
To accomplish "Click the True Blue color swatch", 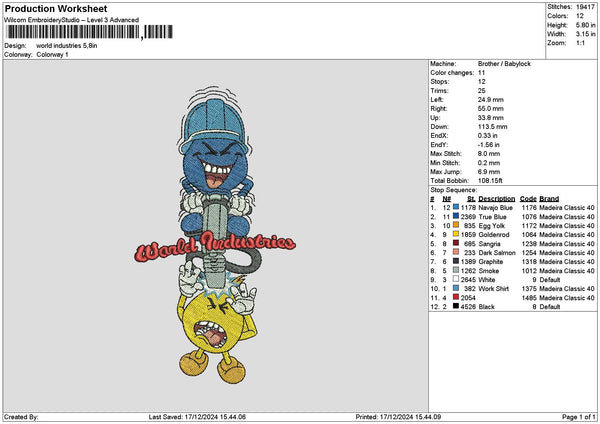I will click(x=456, y=216).
